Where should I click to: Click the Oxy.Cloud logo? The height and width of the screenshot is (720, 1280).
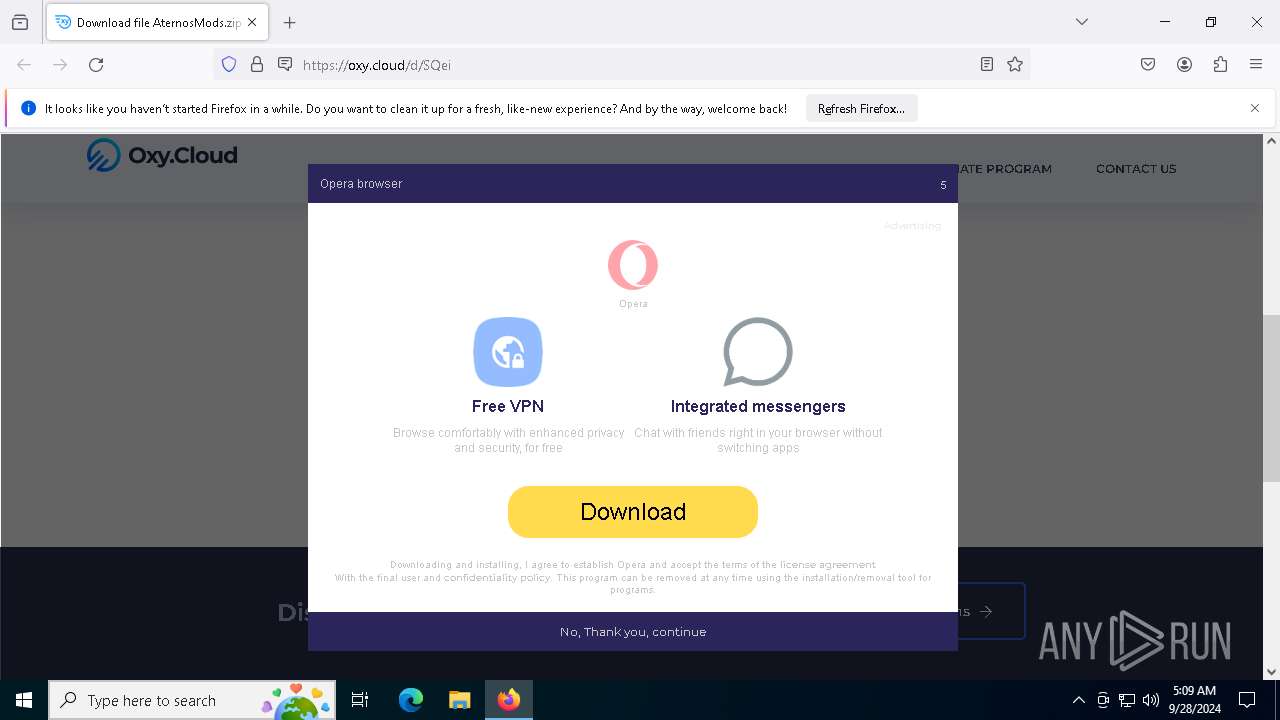[162, 155]
